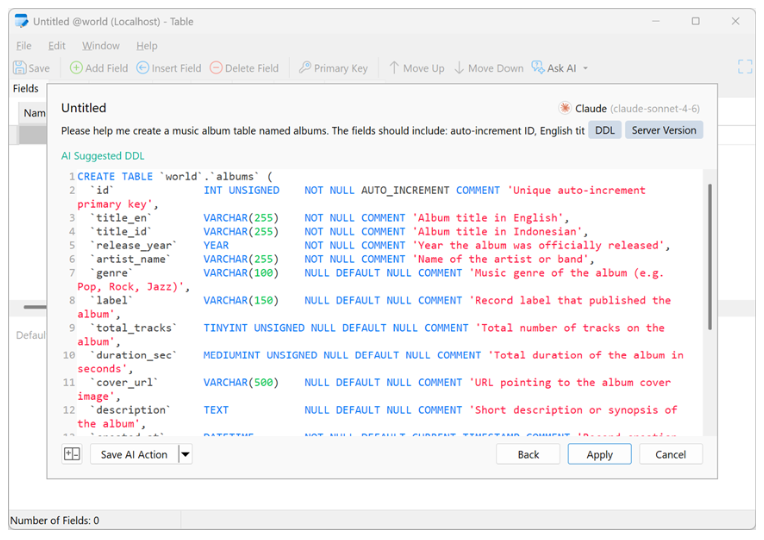Click the Claude model logo icon
Image resolution: width=764 pixels, height=540 pixels.
pos(565,108)
